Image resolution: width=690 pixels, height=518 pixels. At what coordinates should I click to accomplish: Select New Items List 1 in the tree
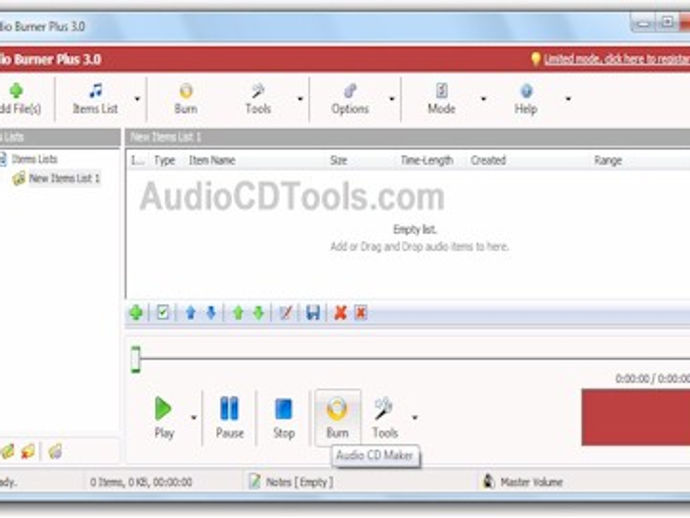64,178
